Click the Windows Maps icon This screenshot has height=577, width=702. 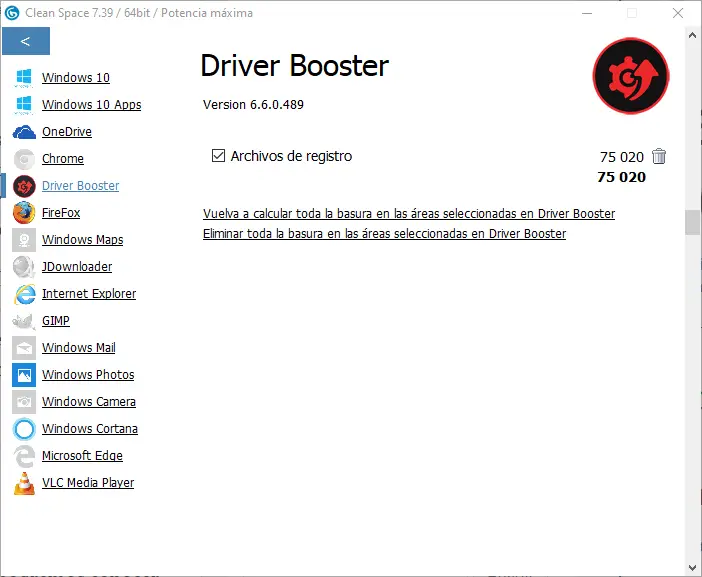24,240
